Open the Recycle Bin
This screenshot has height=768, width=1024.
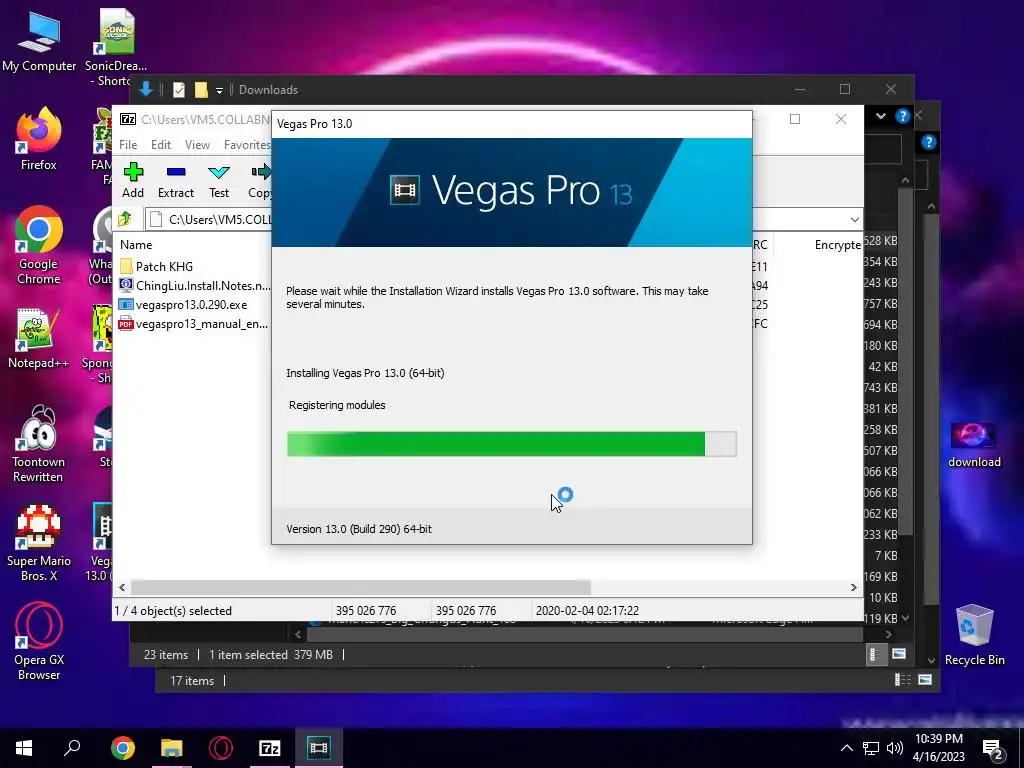click(x=974, y=635)
